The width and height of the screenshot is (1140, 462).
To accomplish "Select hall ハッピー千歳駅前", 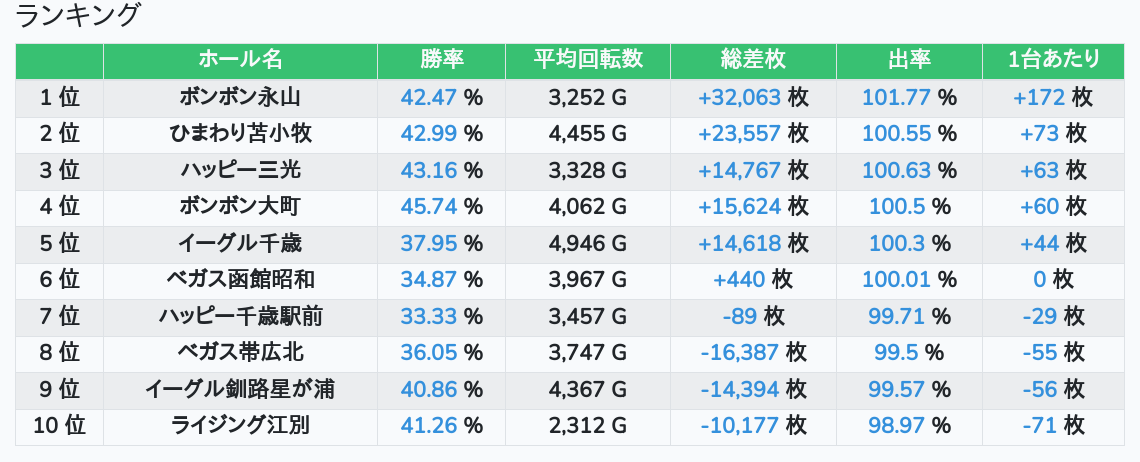I will click(x=240, y=317).
